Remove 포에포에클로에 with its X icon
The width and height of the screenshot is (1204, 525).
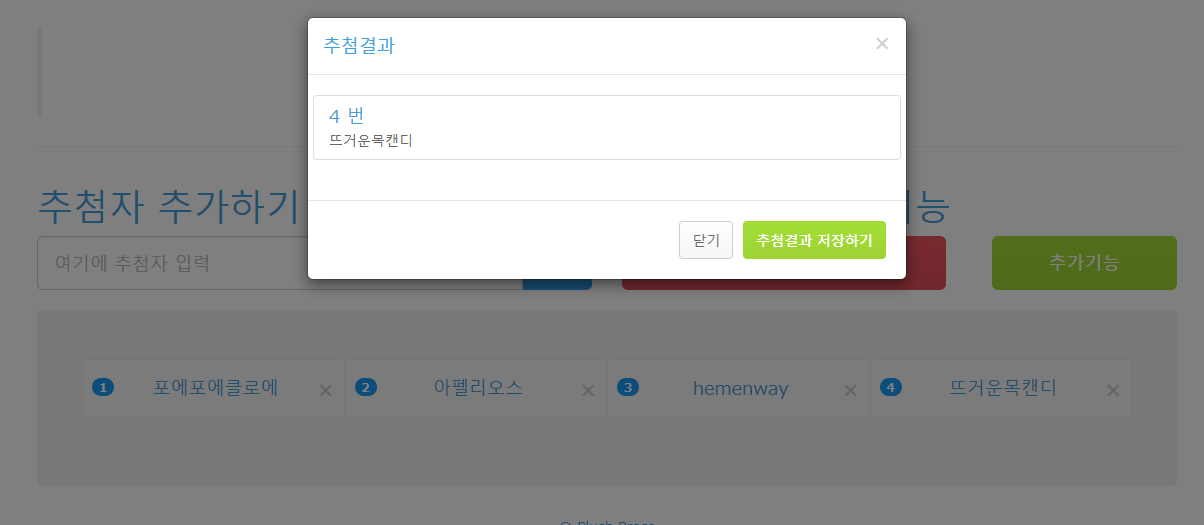click(325, 391)
